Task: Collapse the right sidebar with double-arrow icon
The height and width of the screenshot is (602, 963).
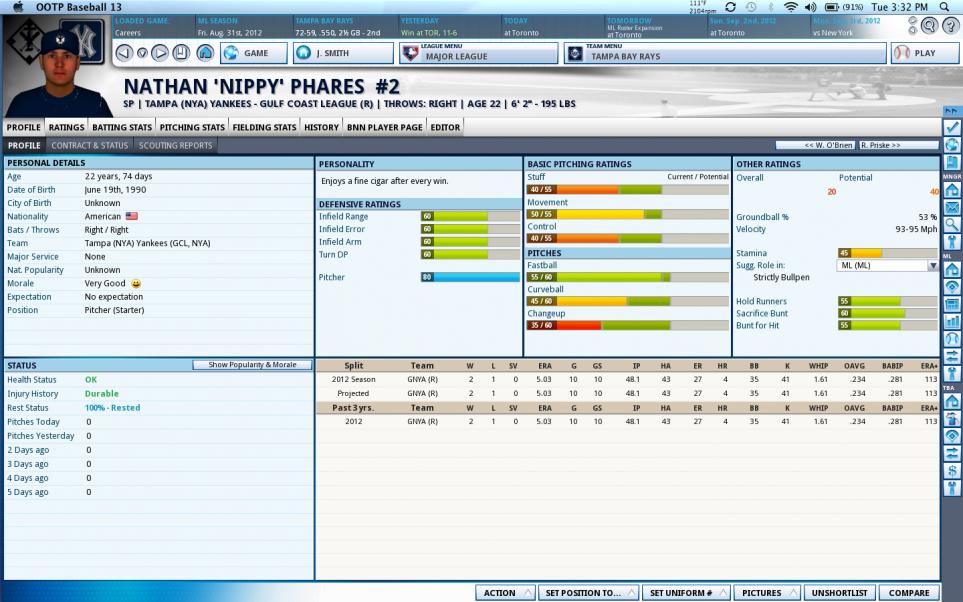Action: point(951,111)
